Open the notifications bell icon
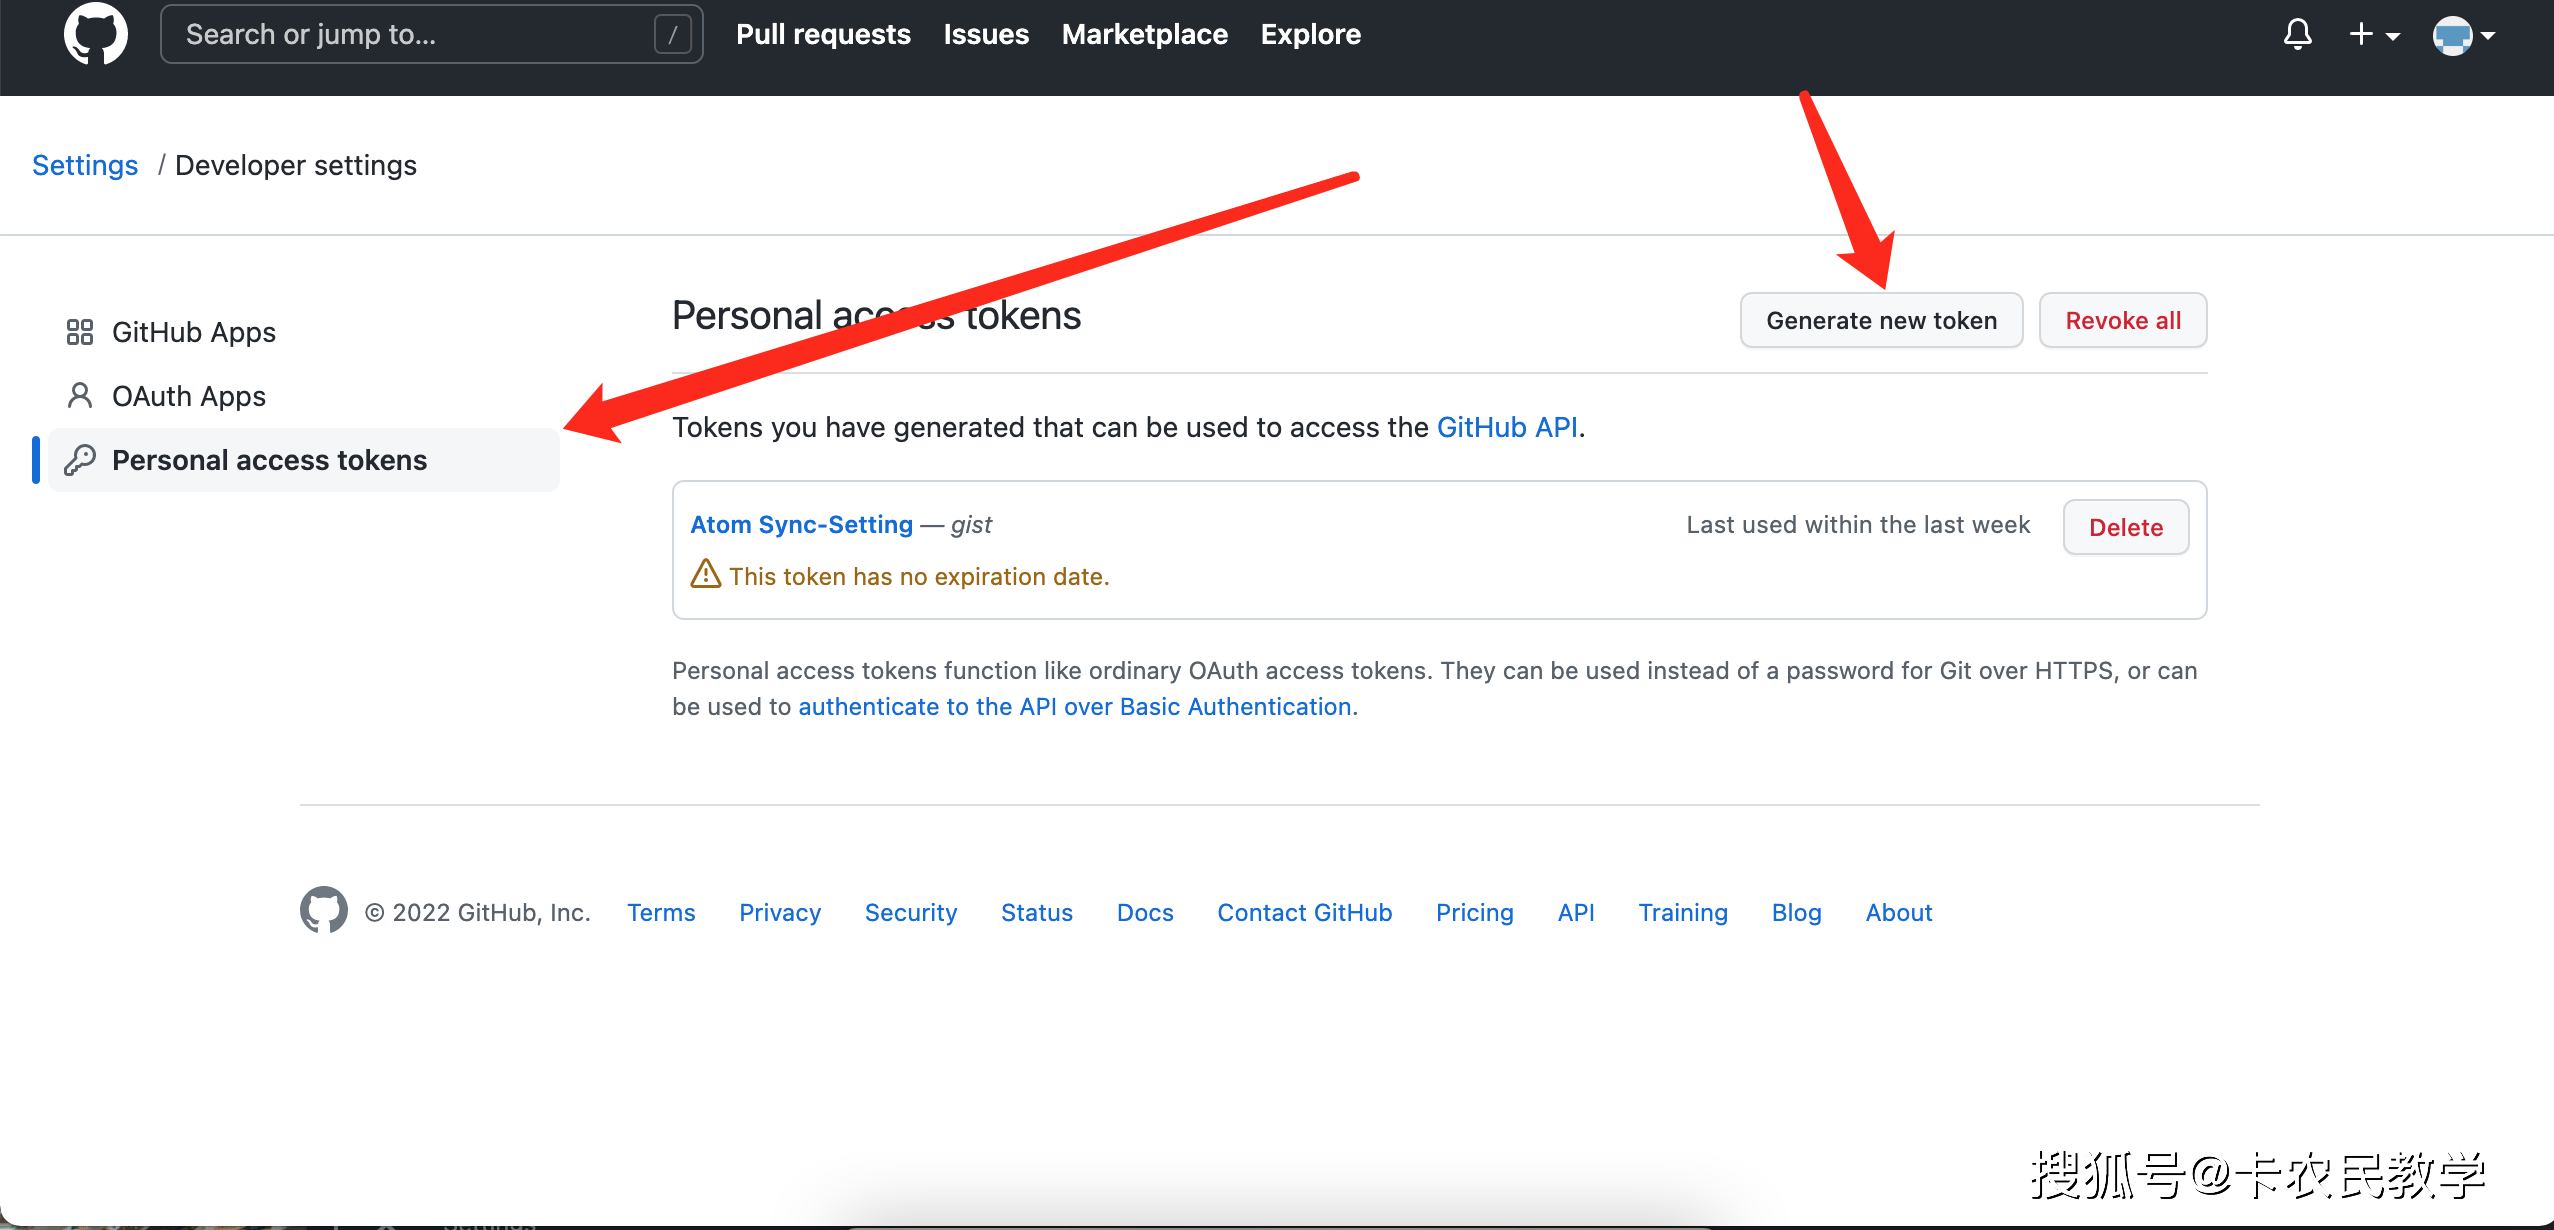The height and width of the screenshot is (1230, 2554). 2298,35
